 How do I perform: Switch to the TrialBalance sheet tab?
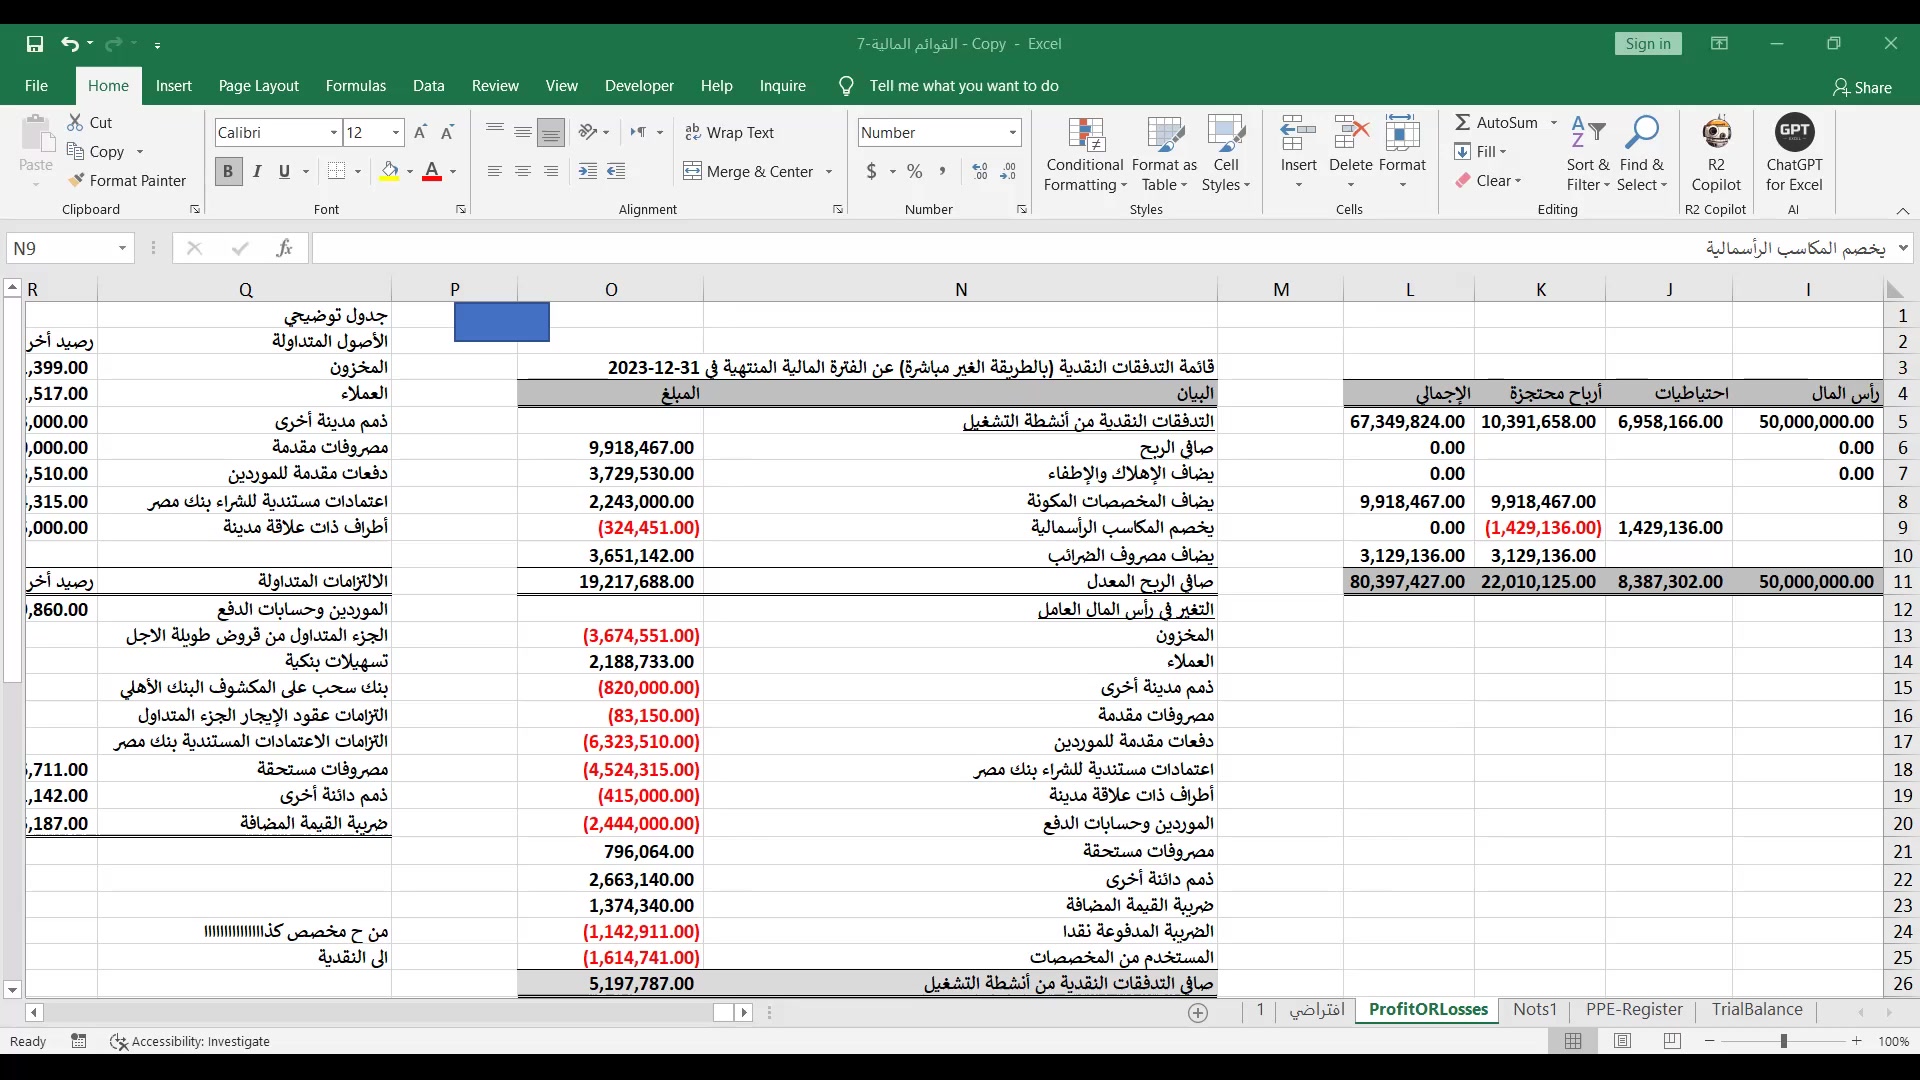click(1757, 1010)
